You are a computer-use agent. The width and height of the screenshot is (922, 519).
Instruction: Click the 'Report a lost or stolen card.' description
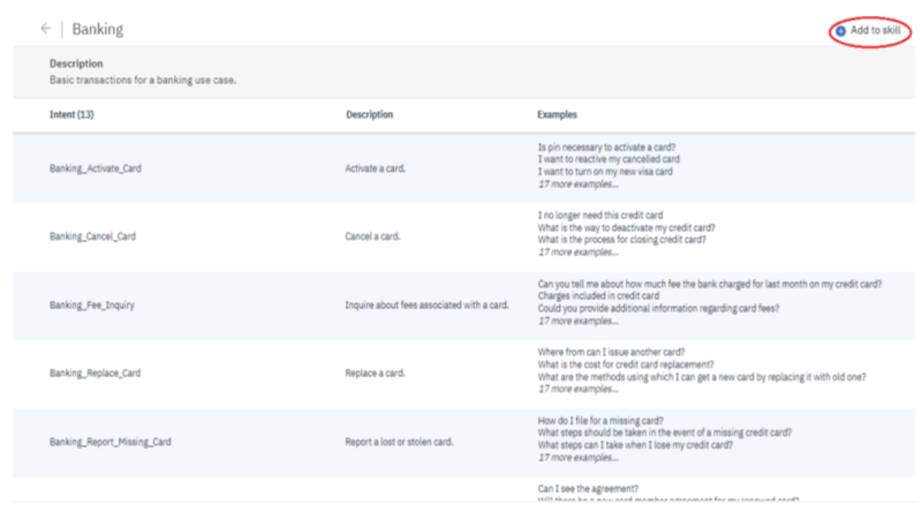point(399,441)
